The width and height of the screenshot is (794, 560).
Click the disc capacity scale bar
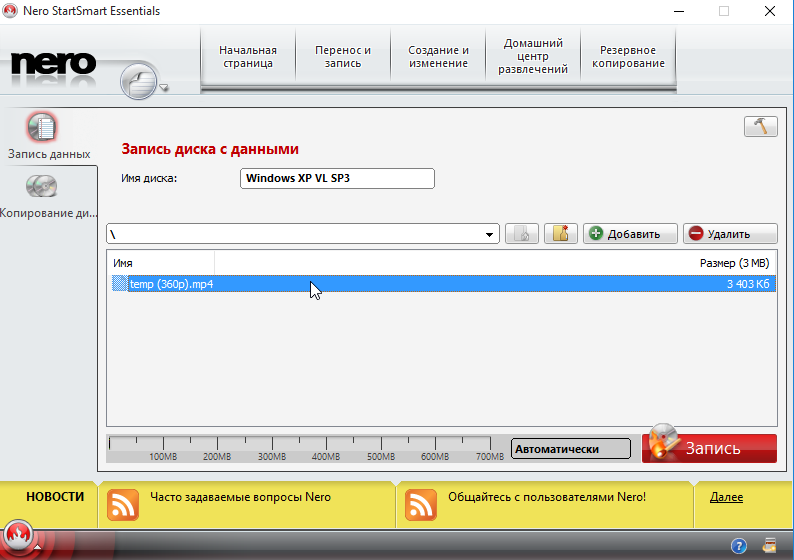click(x=306, y=449)
